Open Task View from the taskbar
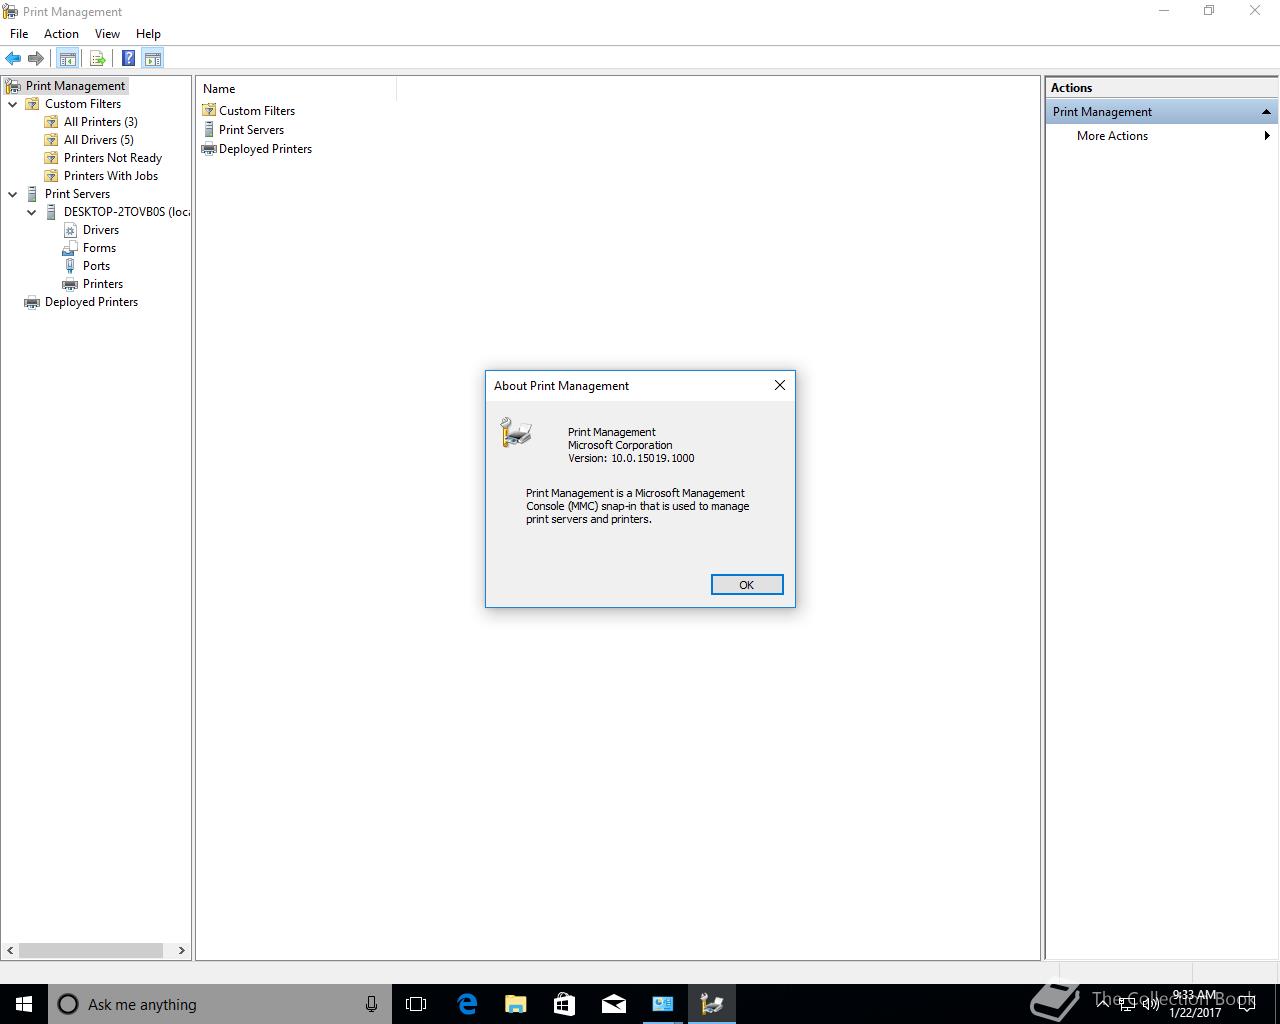This screenshot has height=1024, width=1280. [x=416, y=1004]
